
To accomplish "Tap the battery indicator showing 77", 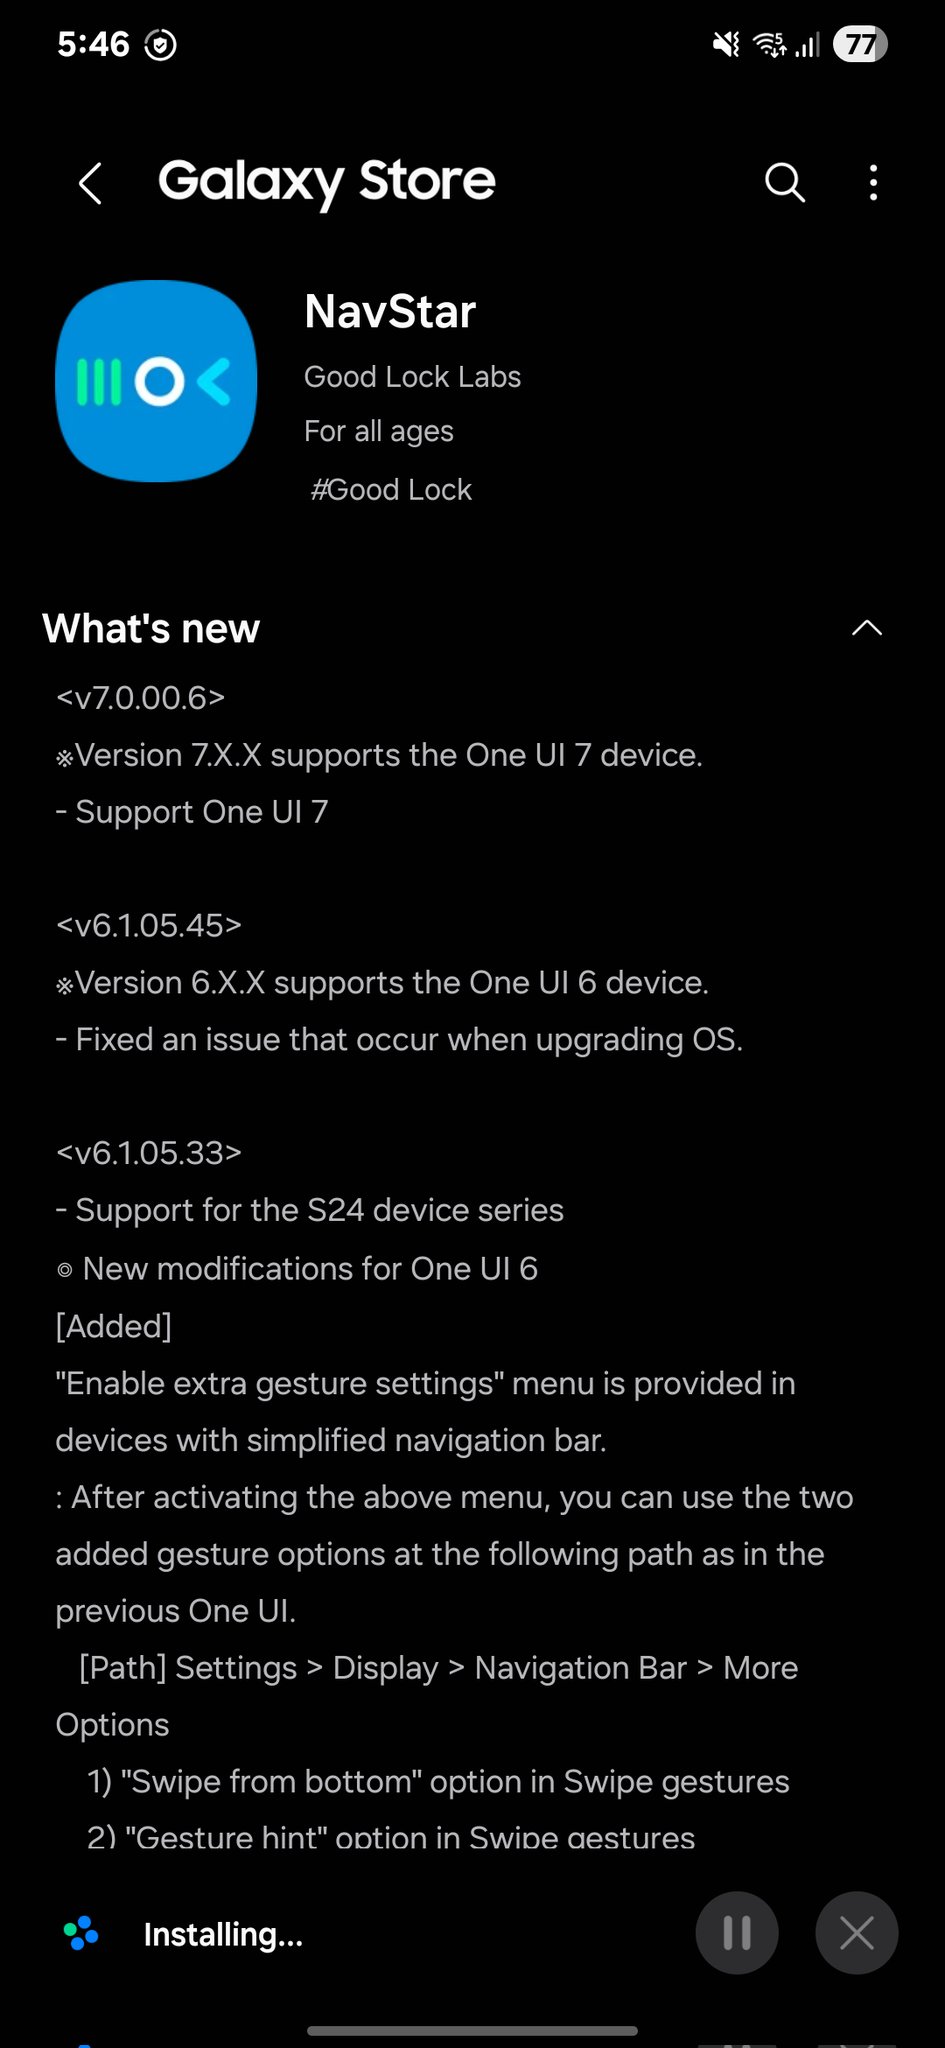I will click(x=860, y=44).
